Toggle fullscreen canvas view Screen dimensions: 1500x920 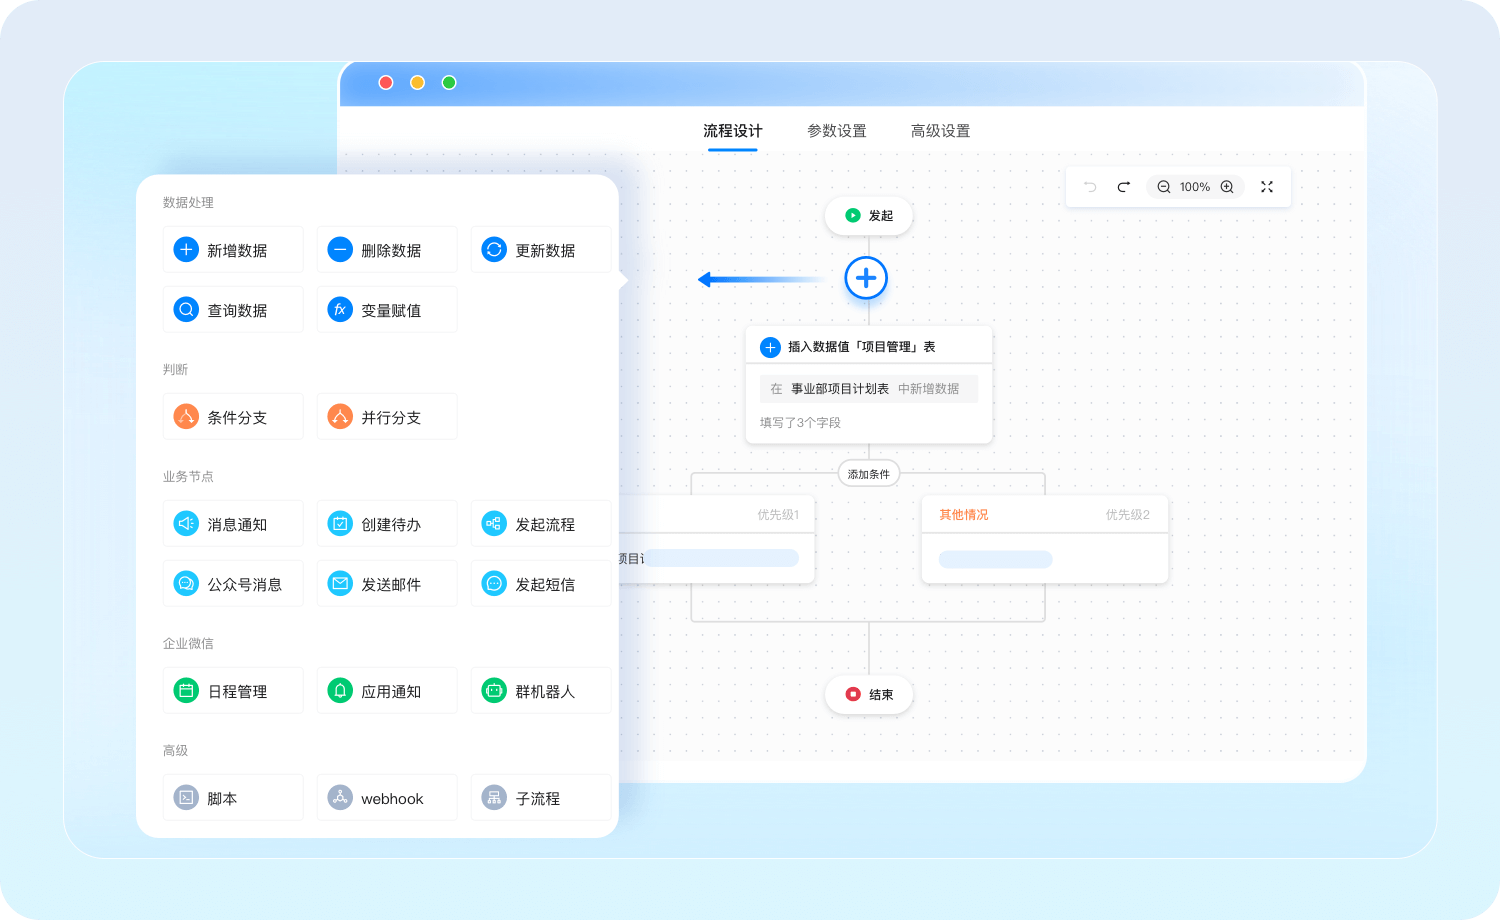[x=1267, y=187]
